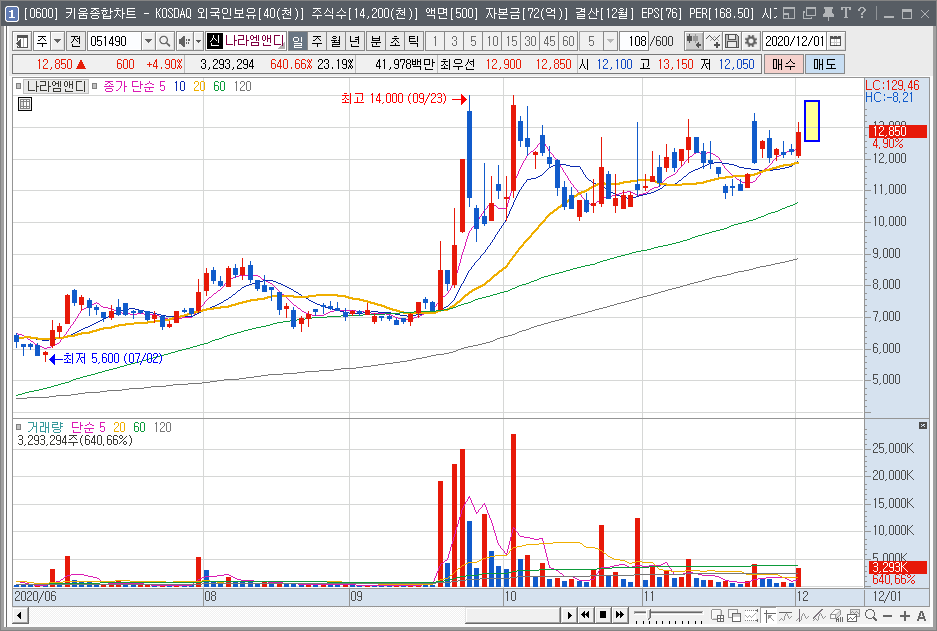The image size is (937, 631).
Task: Click interval preset '30'
Action: [531, 41]
